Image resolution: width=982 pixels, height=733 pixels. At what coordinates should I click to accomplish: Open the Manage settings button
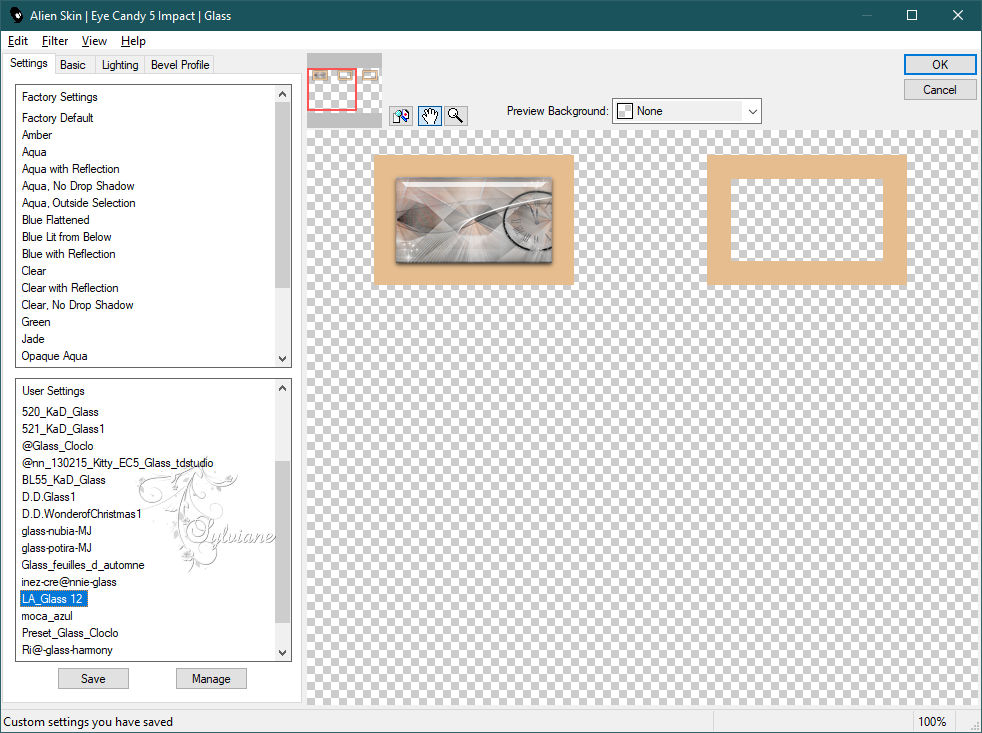coord(211,678)
